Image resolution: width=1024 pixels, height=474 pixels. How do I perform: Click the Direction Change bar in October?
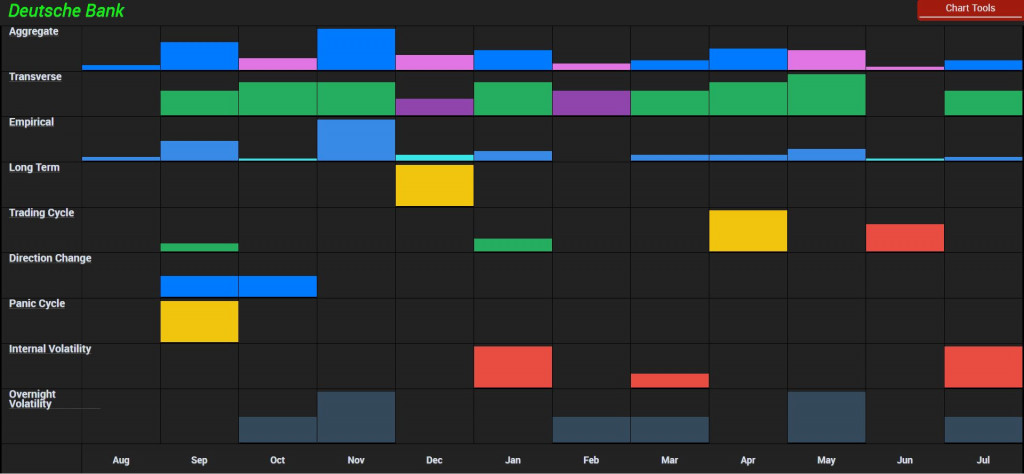click(x=278, y=287)
